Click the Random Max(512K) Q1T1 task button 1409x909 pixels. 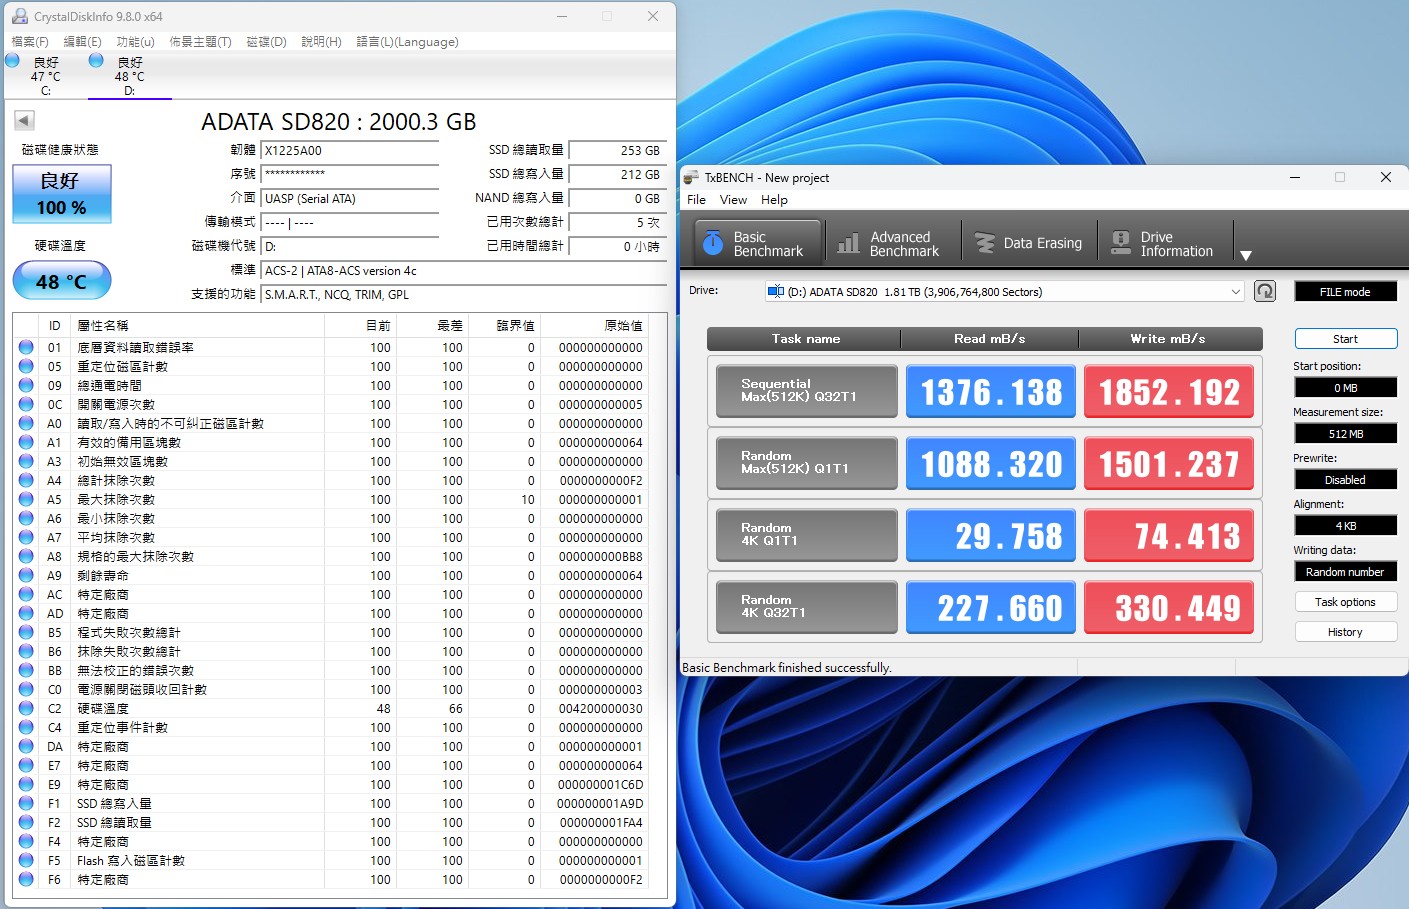(x=807, y=463)
